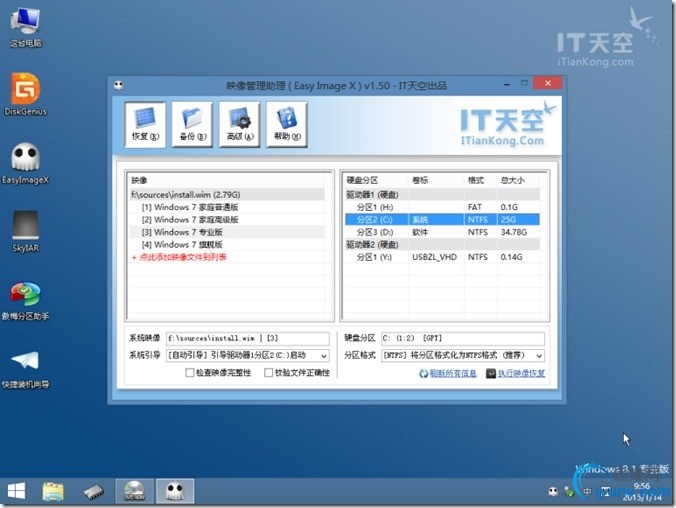Open the 恢复 (Restore) toolbar button
The height and width of the screenshot is (508, 676).
(x=145, y=125)
